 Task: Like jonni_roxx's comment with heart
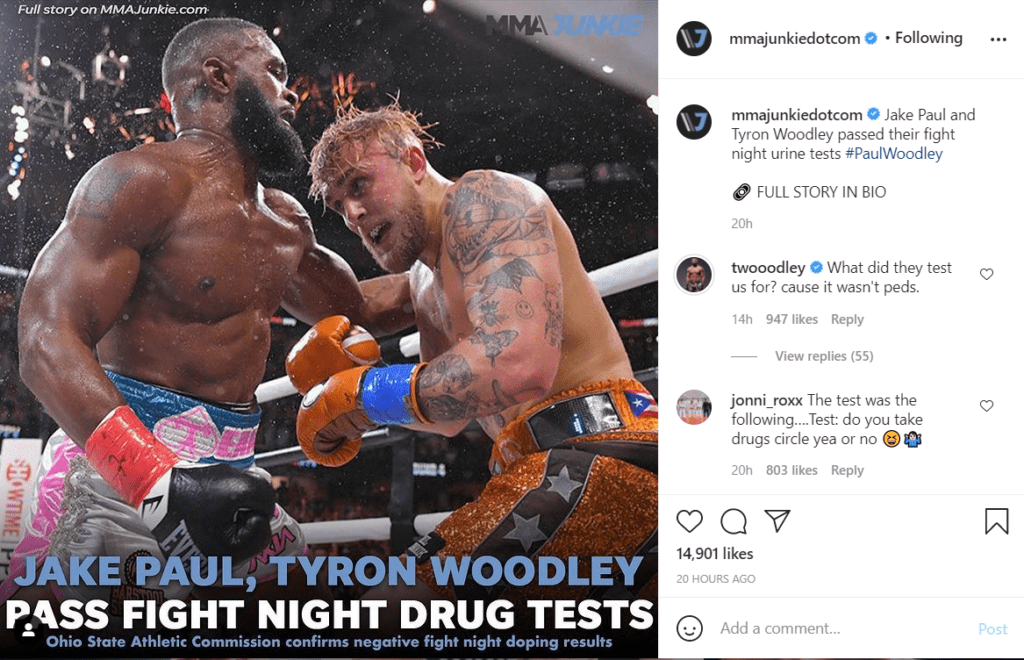pos(986,405)
